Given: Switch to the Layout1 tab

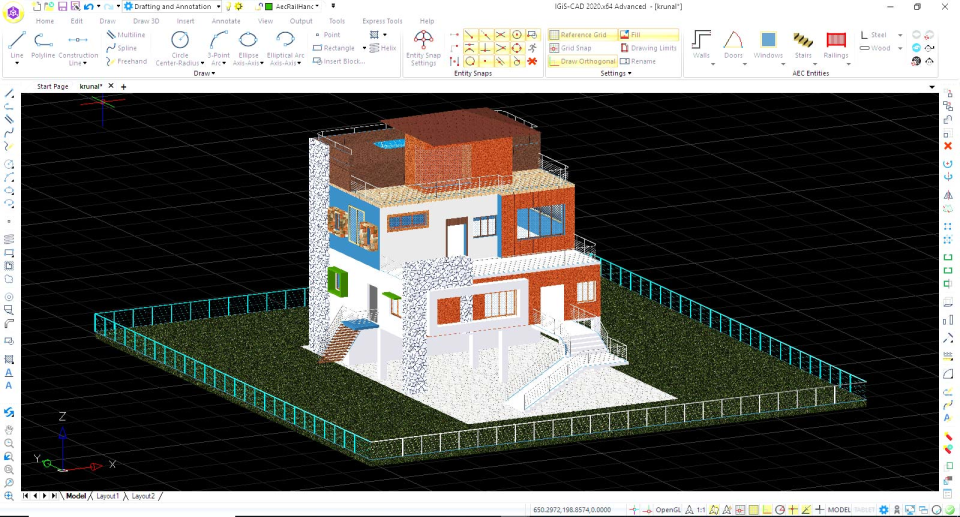Looking at the screenshot, I should (107, 496).
